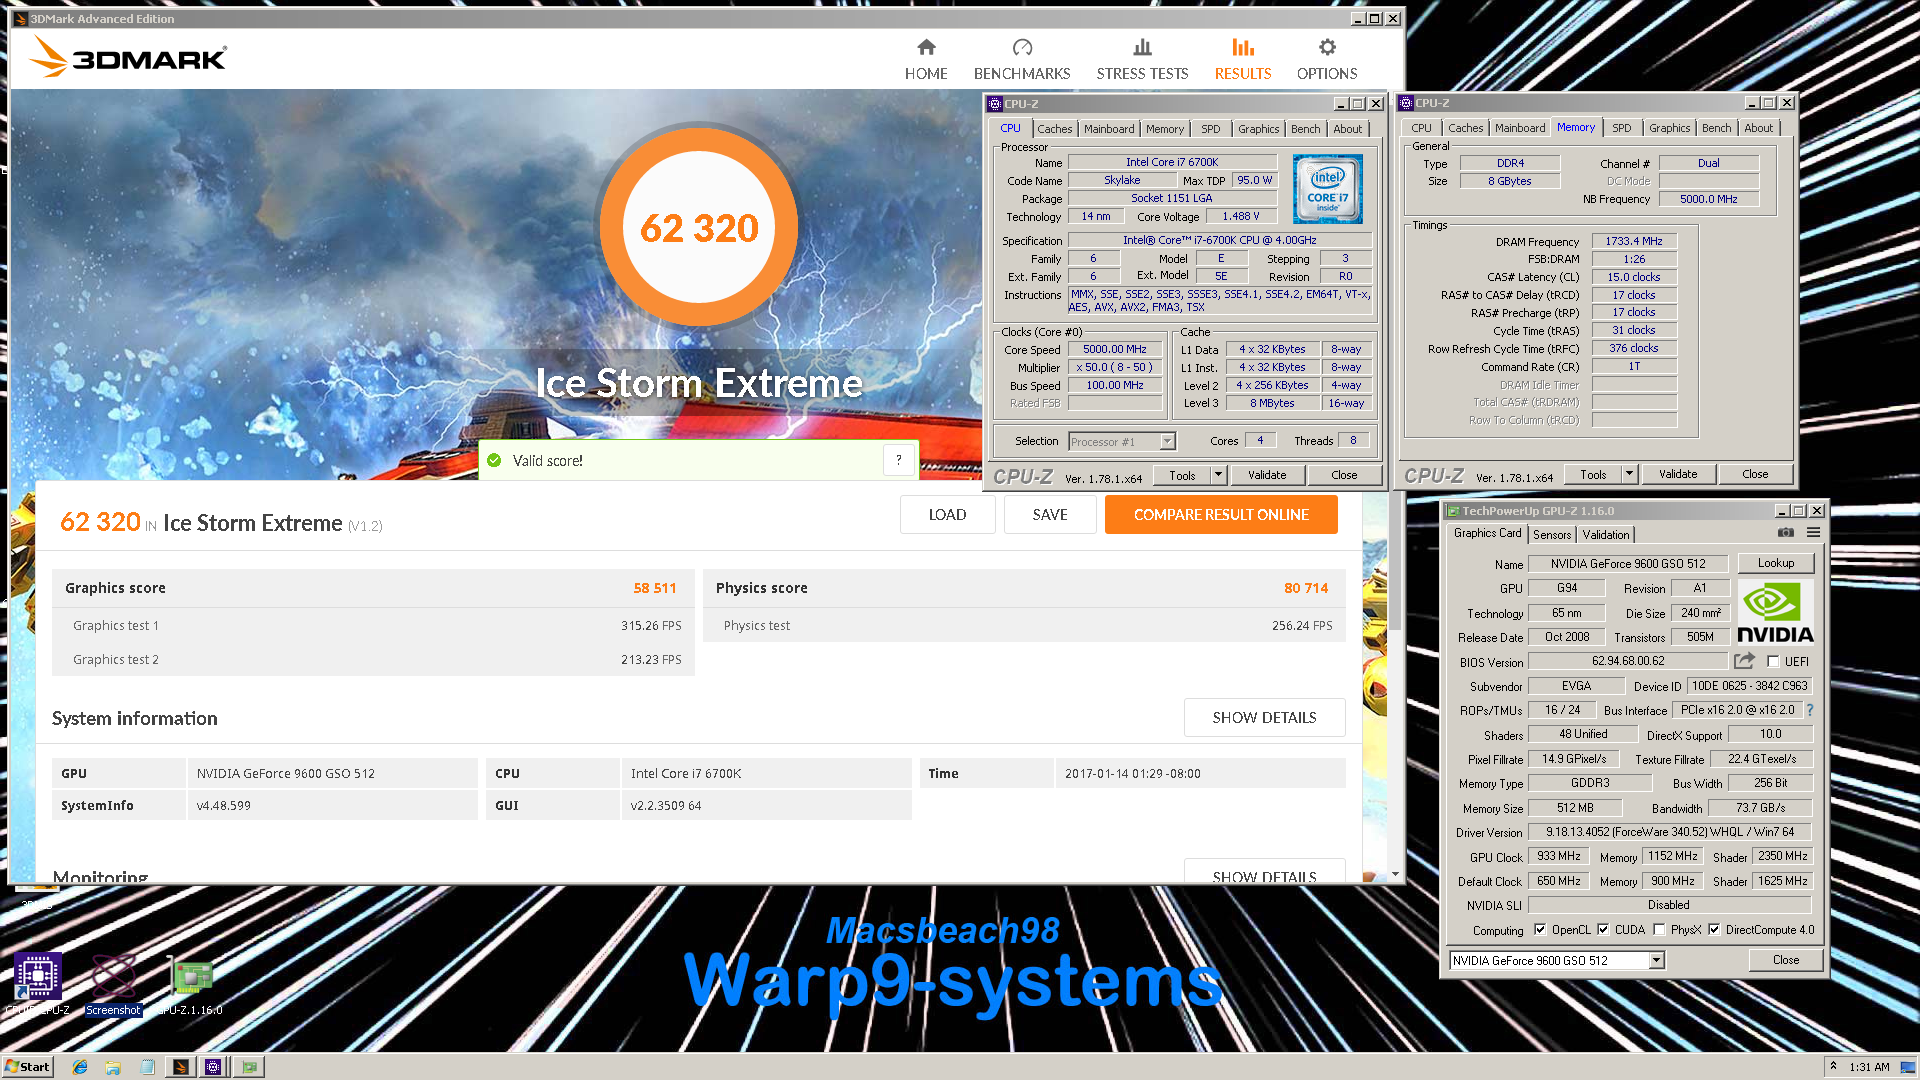This screenshot has height=1080, width=1920.
Task: Switch to 3DMark taskbar button
Action: [181, 1067]
